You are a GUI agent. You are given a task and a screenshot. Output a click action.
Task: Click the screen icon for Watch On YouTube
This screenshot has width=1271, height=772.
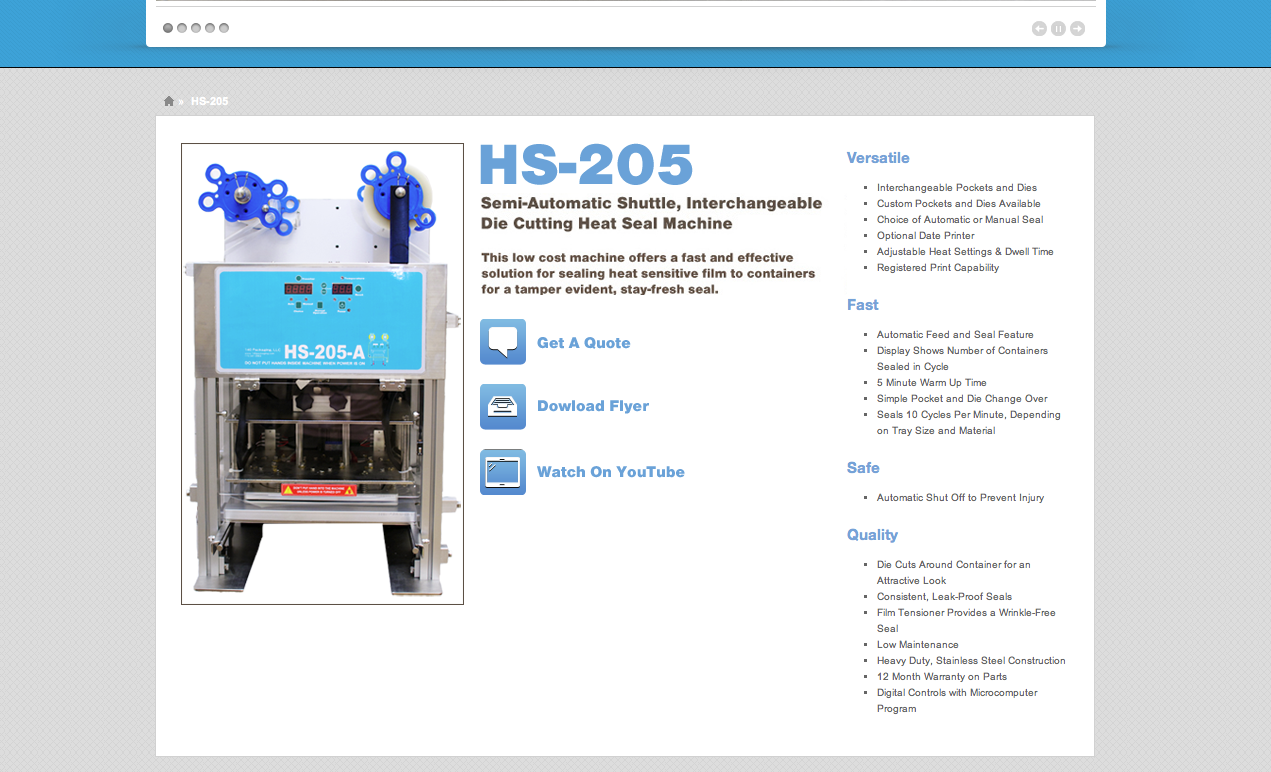click(503, 472)
